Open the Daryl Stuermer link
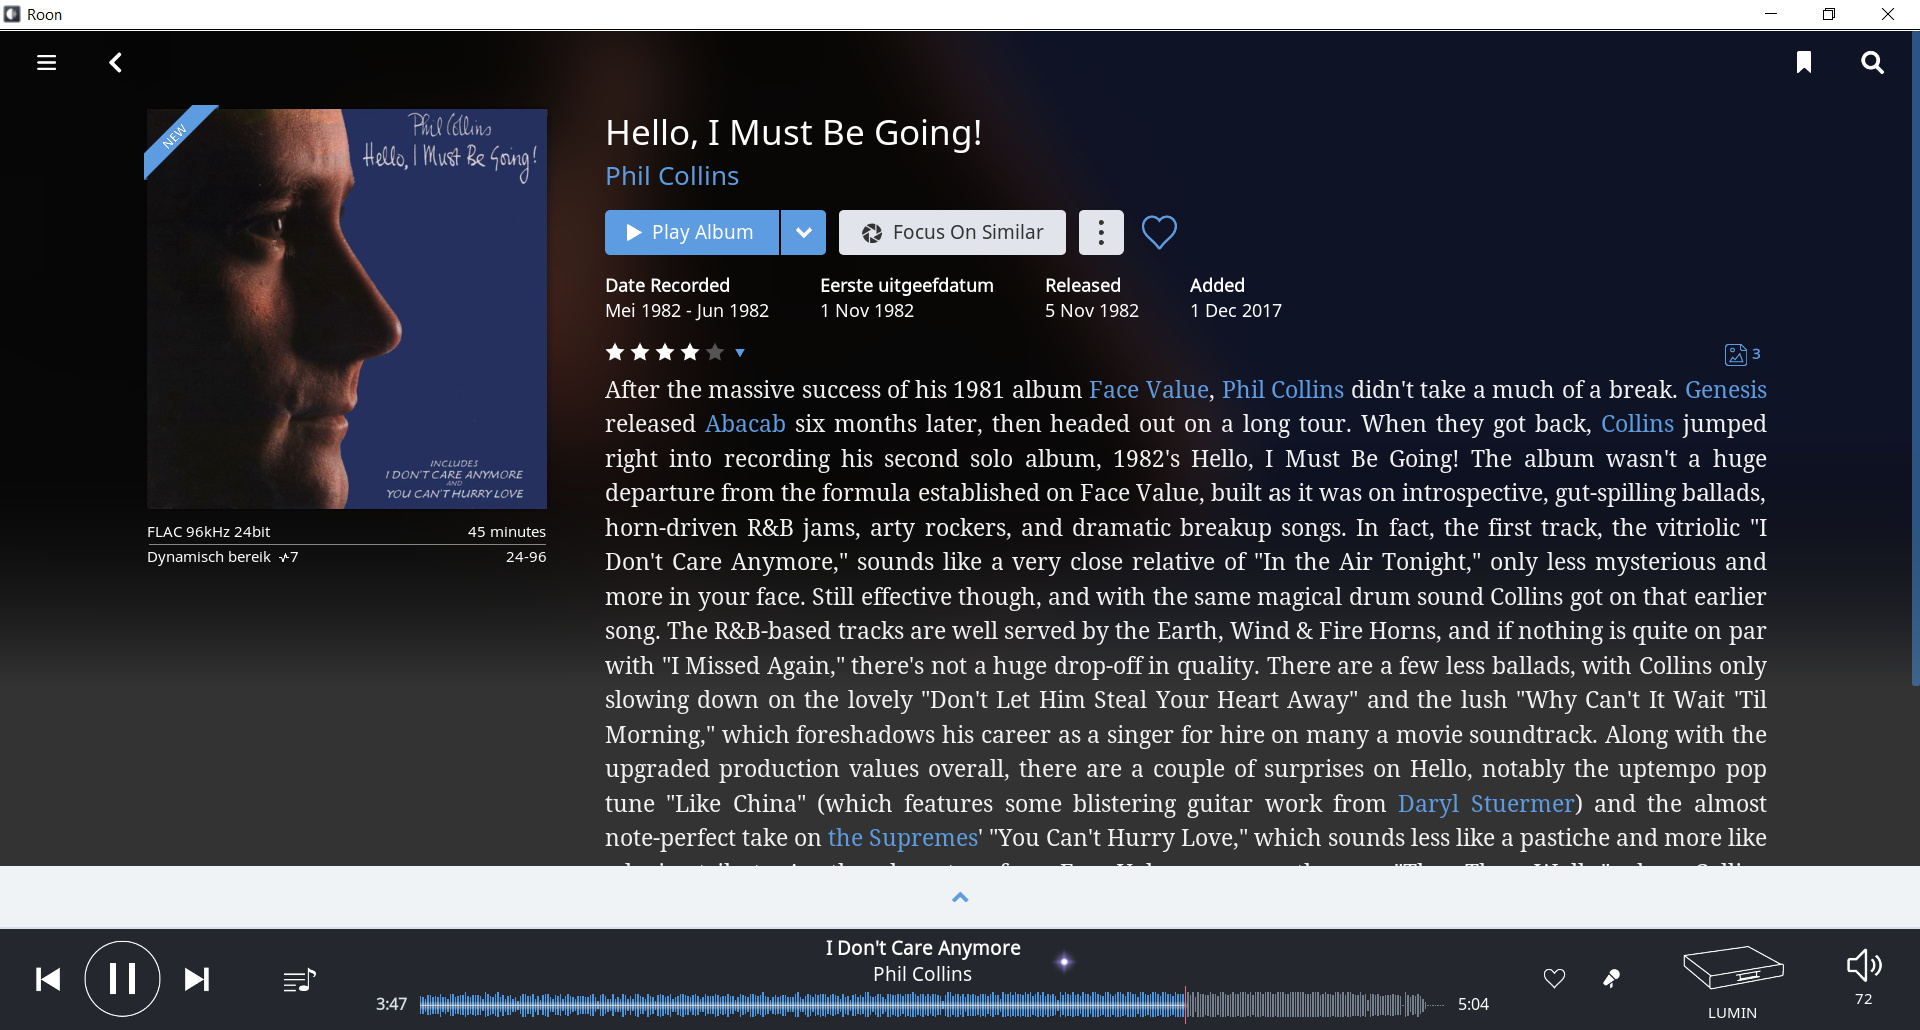Image resolution: width=1920 pixels, height=1030 pixels. click(x=1487, y=804)
